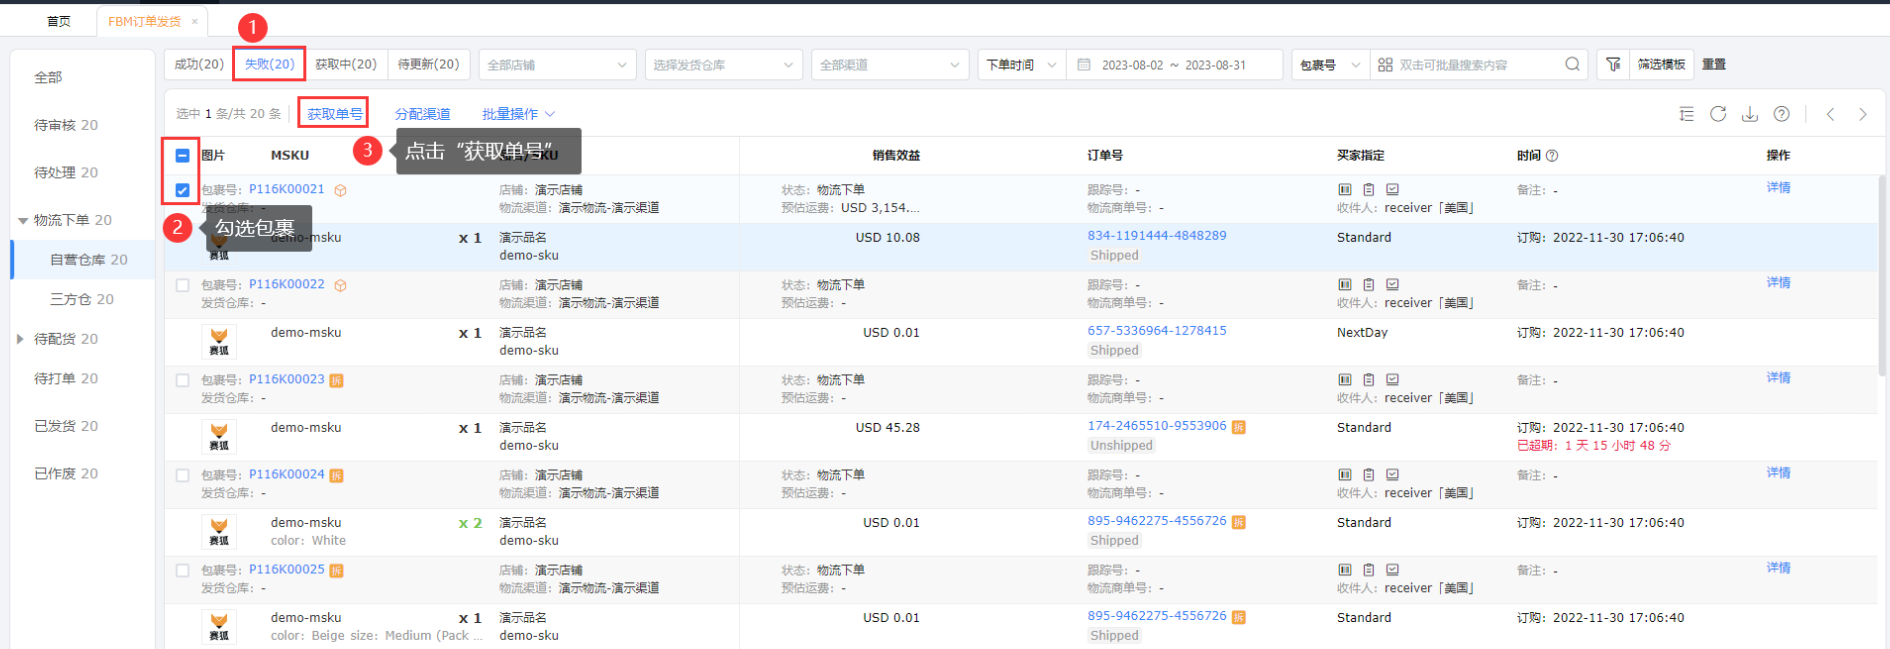Screen dimensions: 1890x649
Task: Go to next page arrow
Action: coord(1863,114)
